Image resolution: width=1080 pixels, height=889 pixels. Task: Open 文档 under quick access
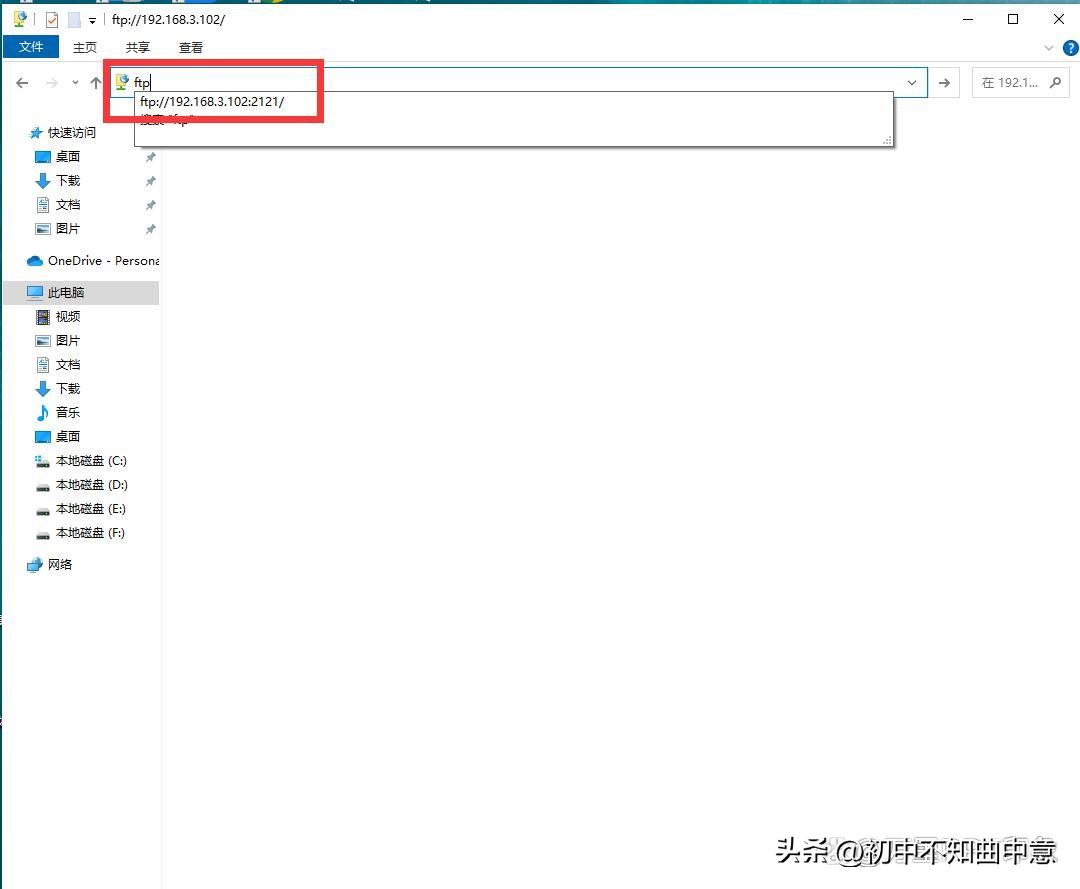point(68,205)
